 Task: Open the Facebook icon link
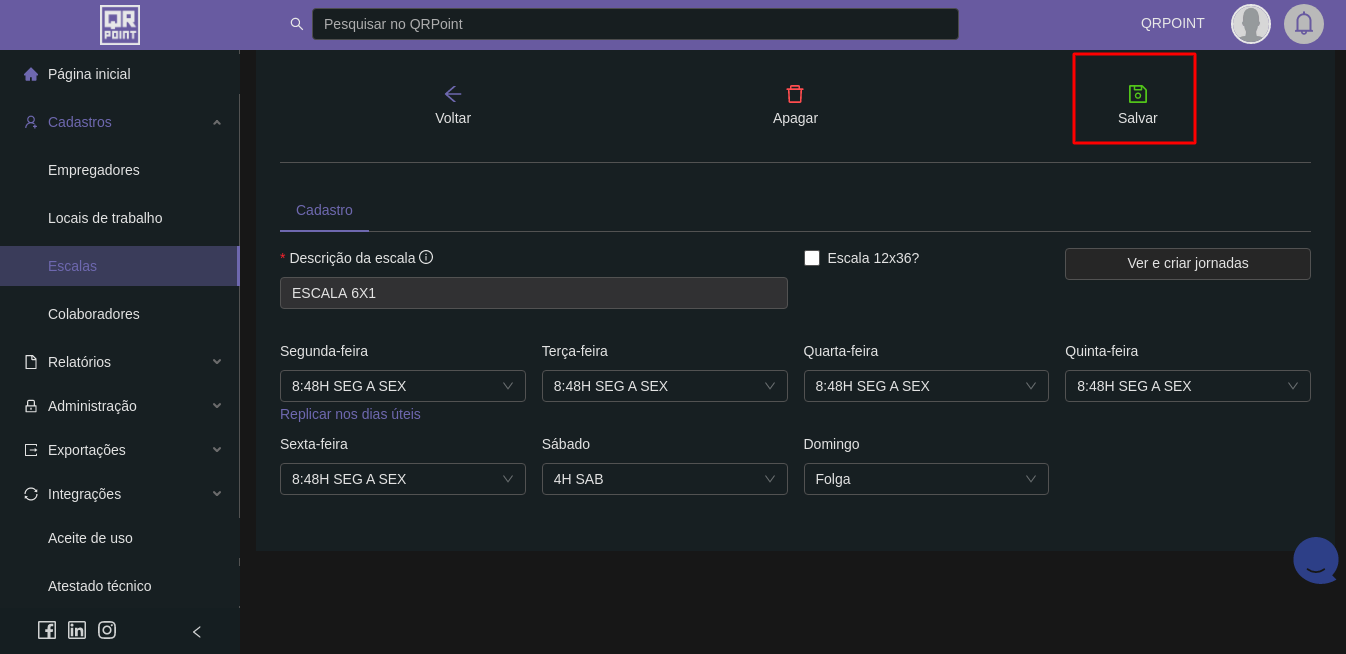(47, 630)
